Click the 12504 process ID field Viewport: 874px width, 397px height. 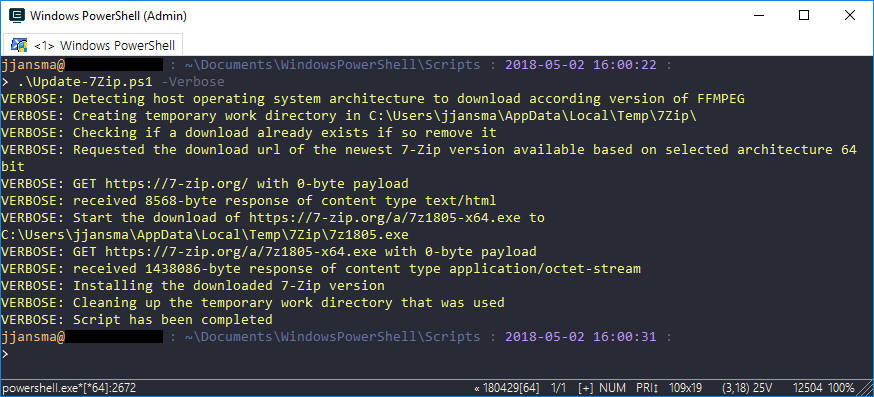(x=807, y=388)
